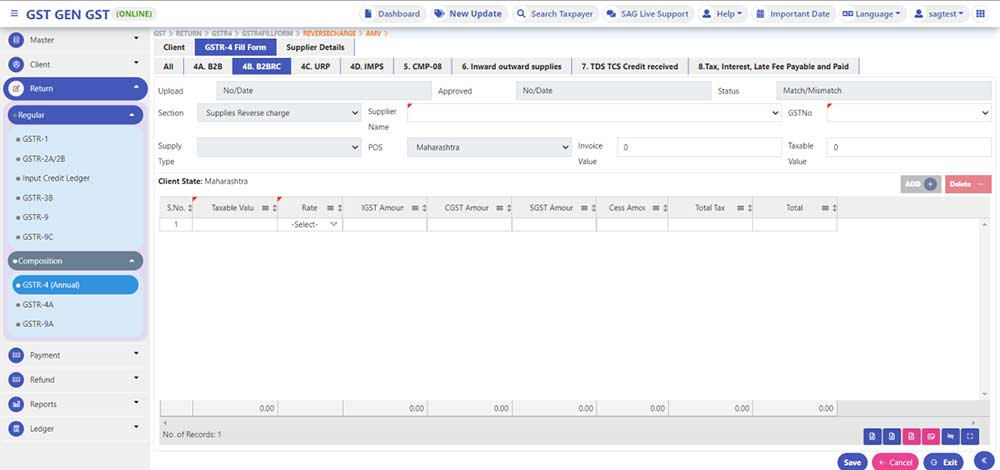Switch to the 4C. URP tab
The height and width of the screenshot is (470, 1000).
point(314,67)
